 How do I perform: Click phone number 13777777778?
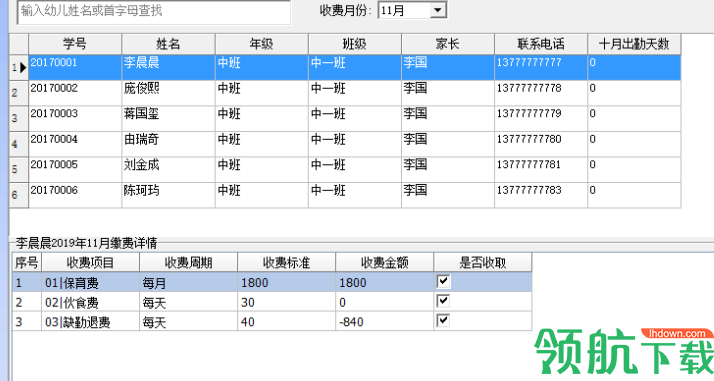tap(541, 93)
